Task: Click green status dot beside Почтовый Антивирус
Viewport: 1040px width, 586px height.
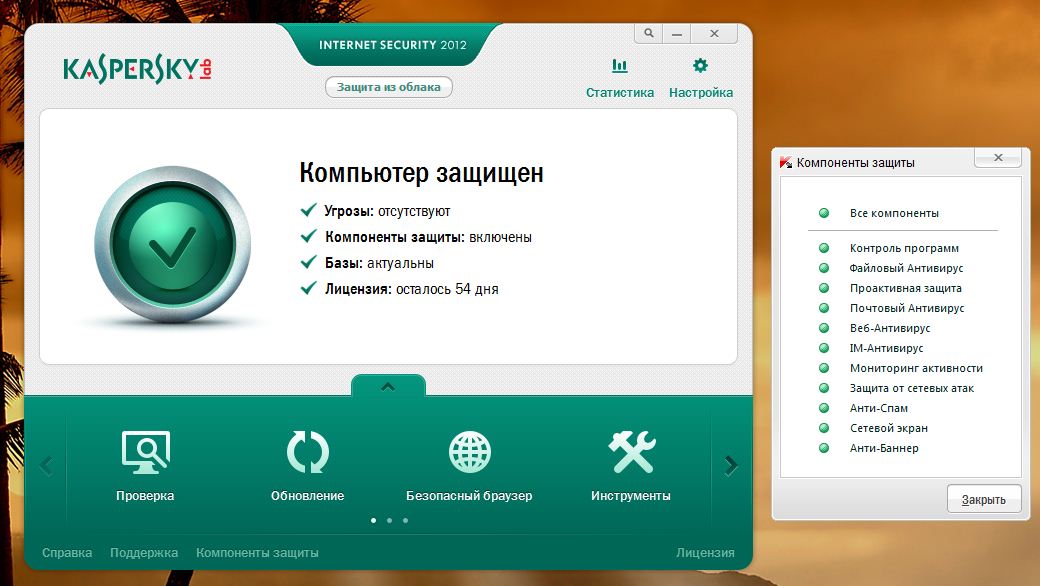Action: [824, 308]
